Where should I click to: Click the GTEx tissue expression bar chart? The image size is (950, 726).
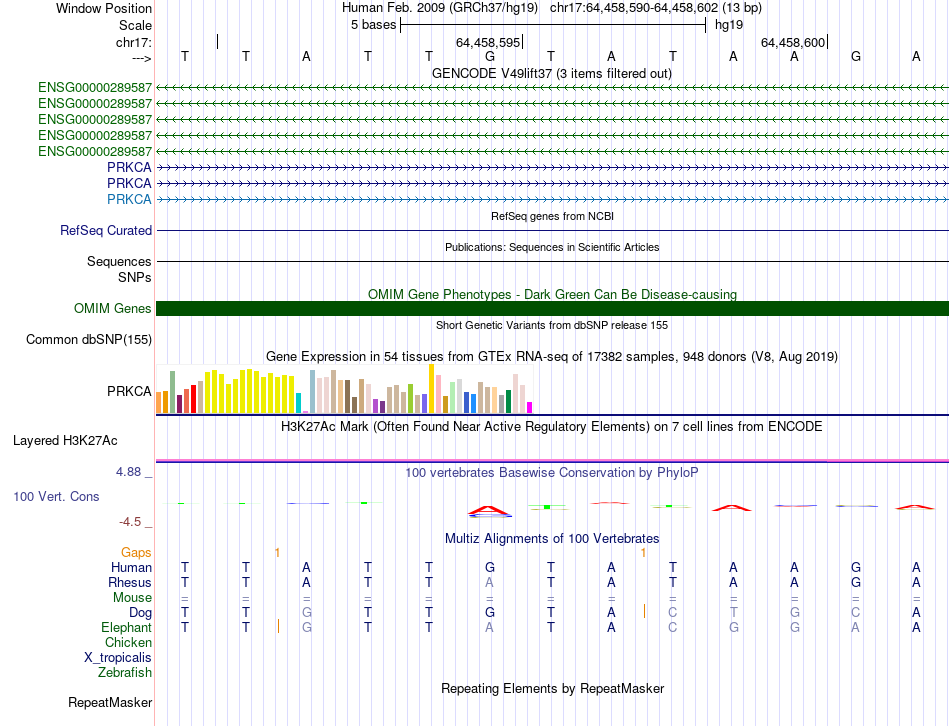click(344, 389)
